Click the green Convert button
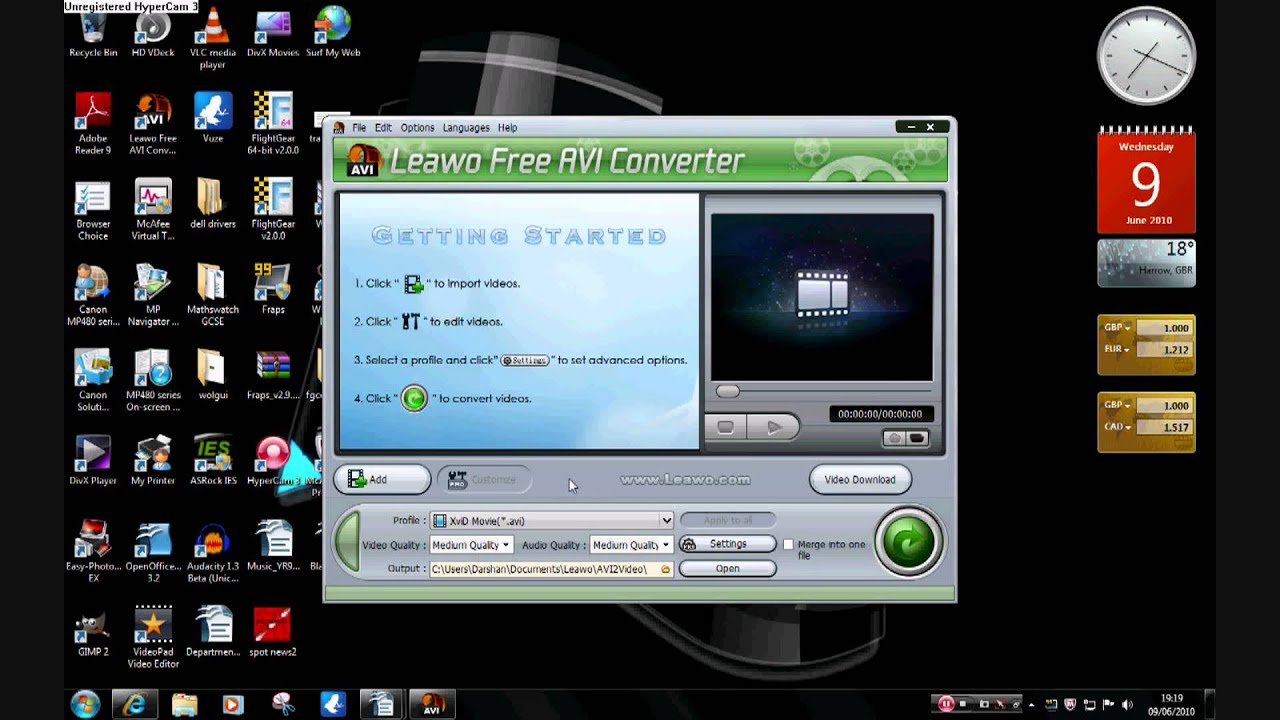The width and height of the screenshot is (1280, 720). (908, 543)
